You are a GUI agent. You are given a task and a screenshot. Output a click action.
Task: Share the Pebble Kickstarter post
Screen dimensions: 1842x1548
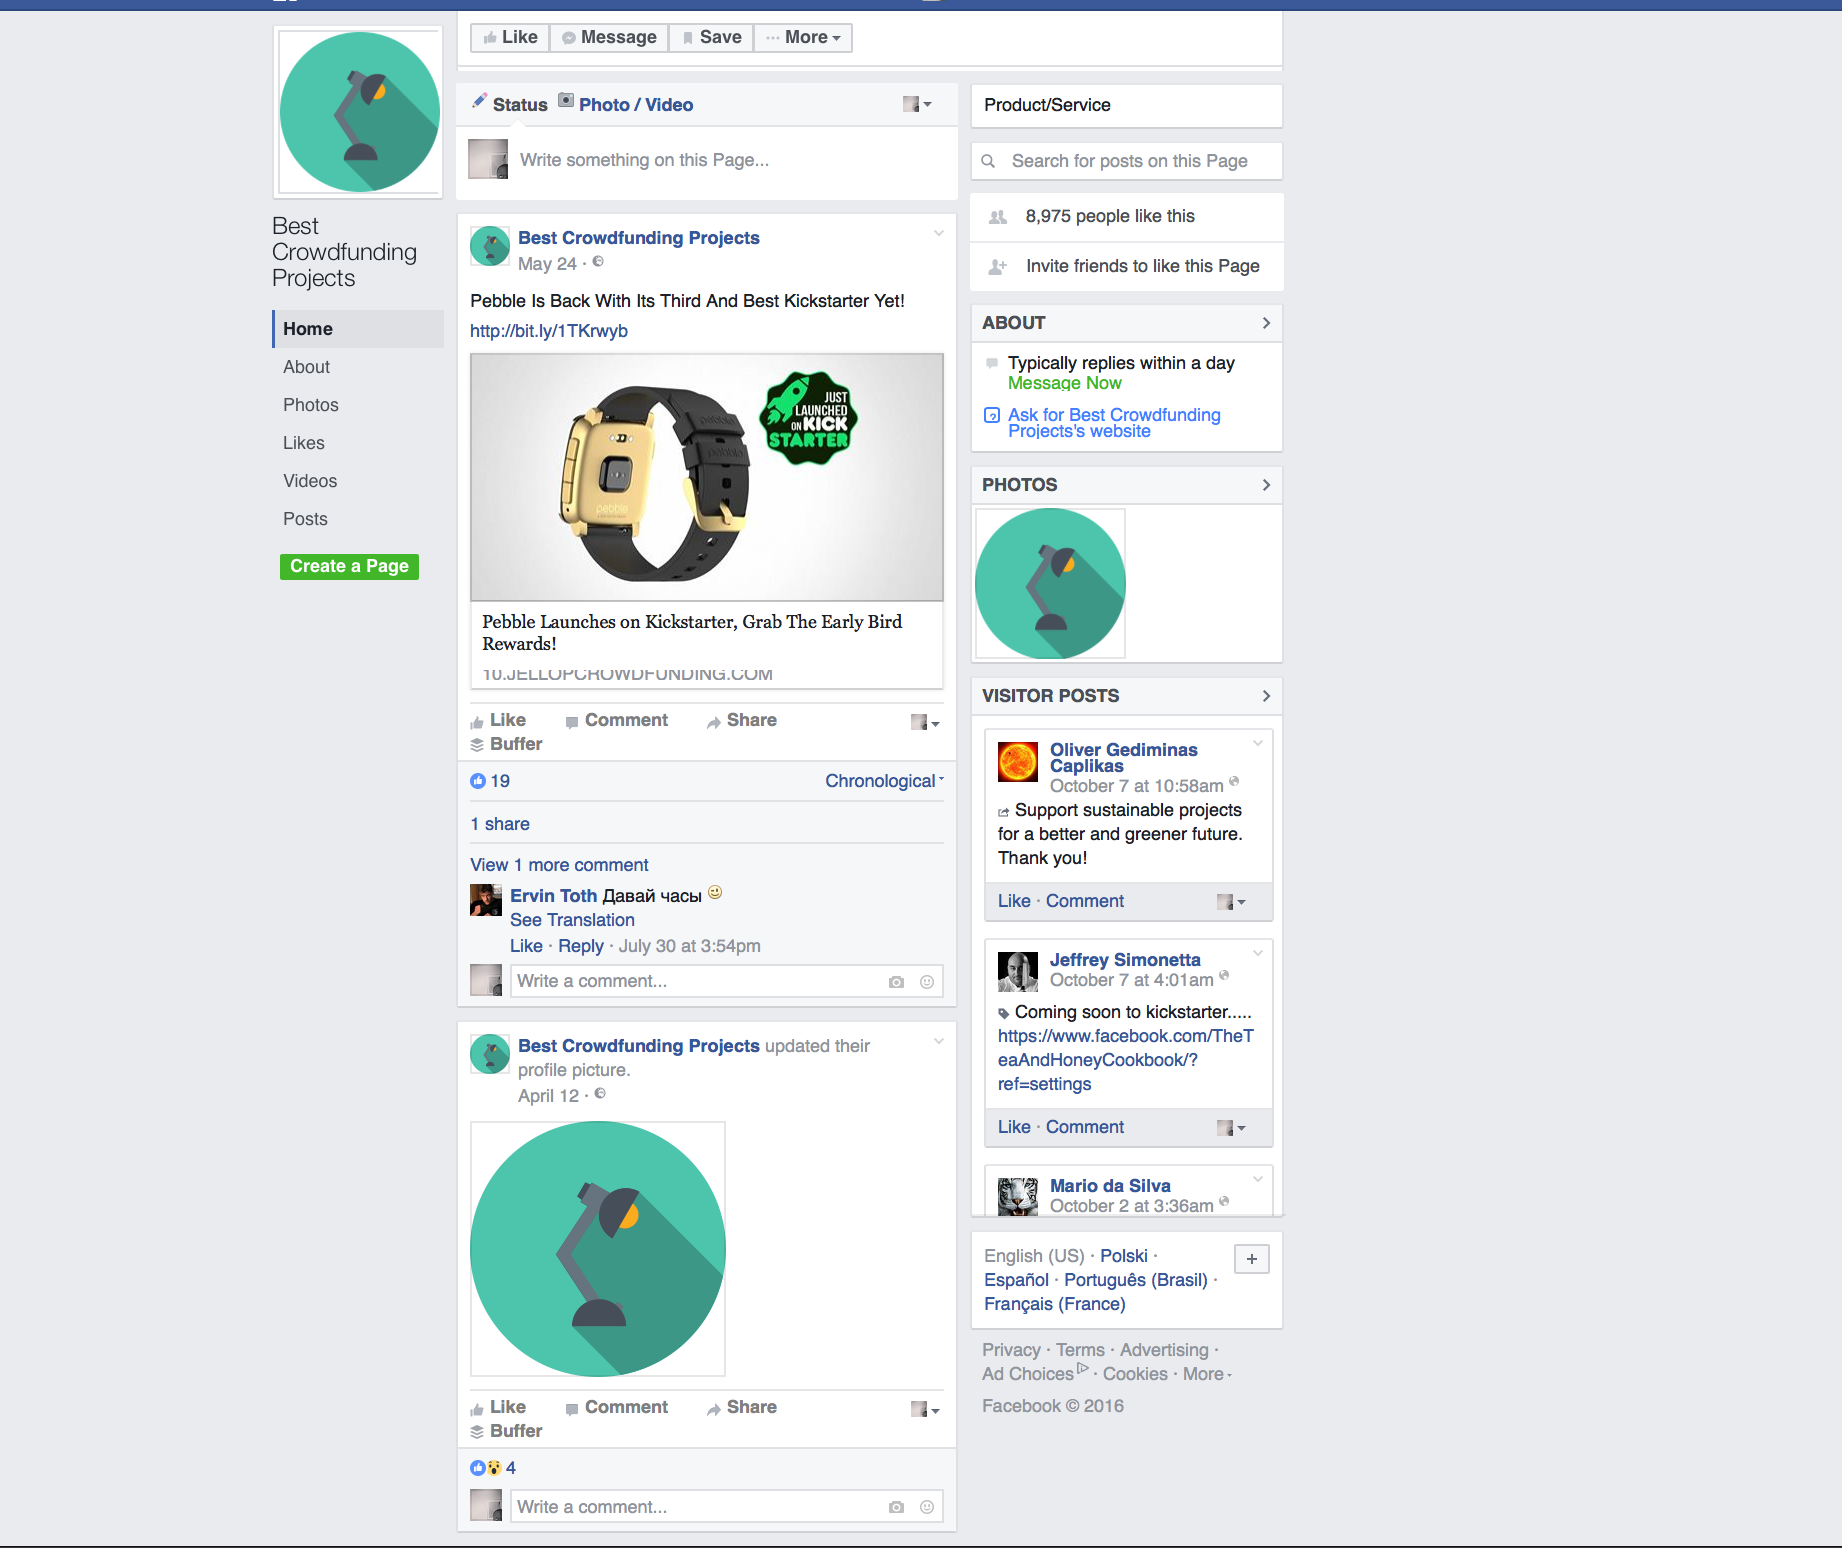click(742, 720)
